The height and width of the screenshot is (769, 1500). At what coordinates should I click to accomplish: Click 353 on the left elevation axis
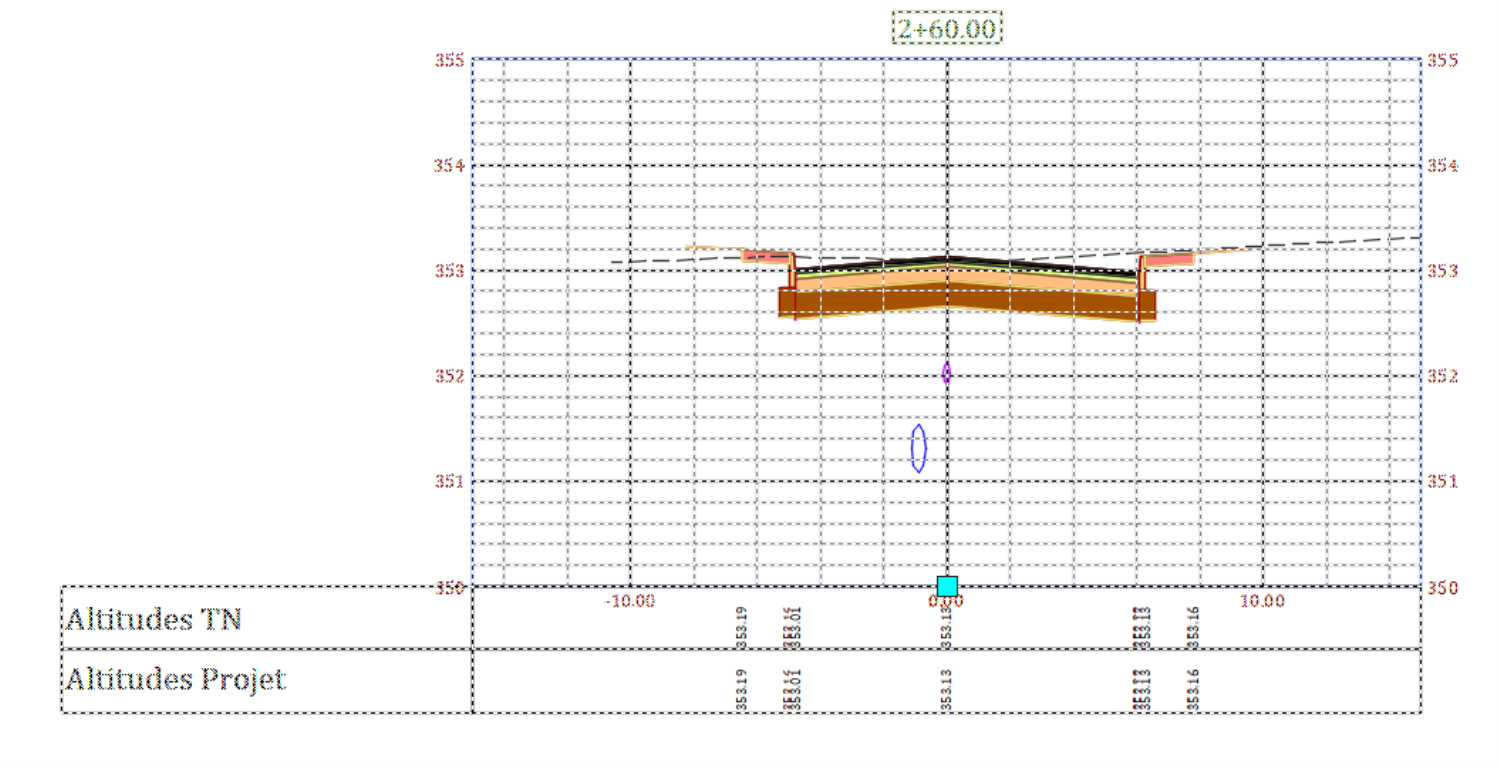pyautogui.click(x=449, y=271)
